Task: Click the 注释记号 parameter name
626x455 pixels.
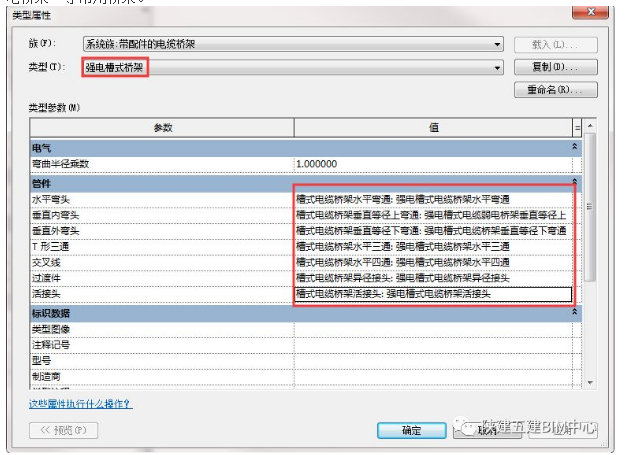Action: 51,345
